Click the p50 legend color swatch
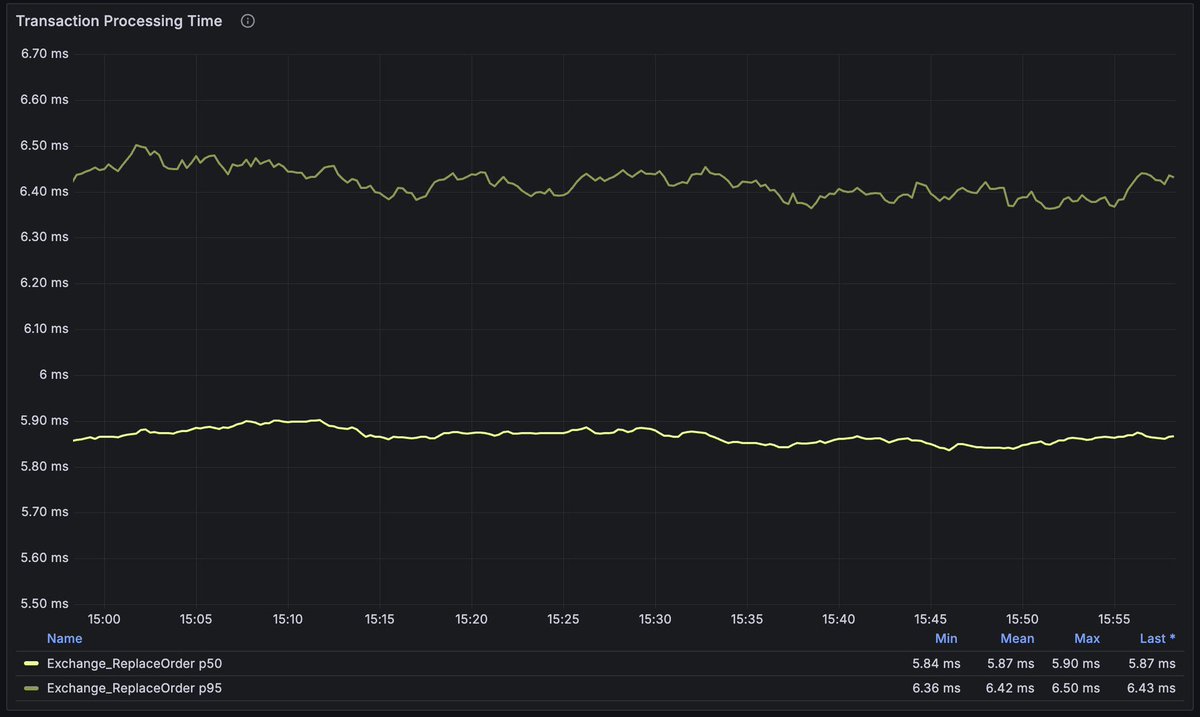 (x=31, y=663)
